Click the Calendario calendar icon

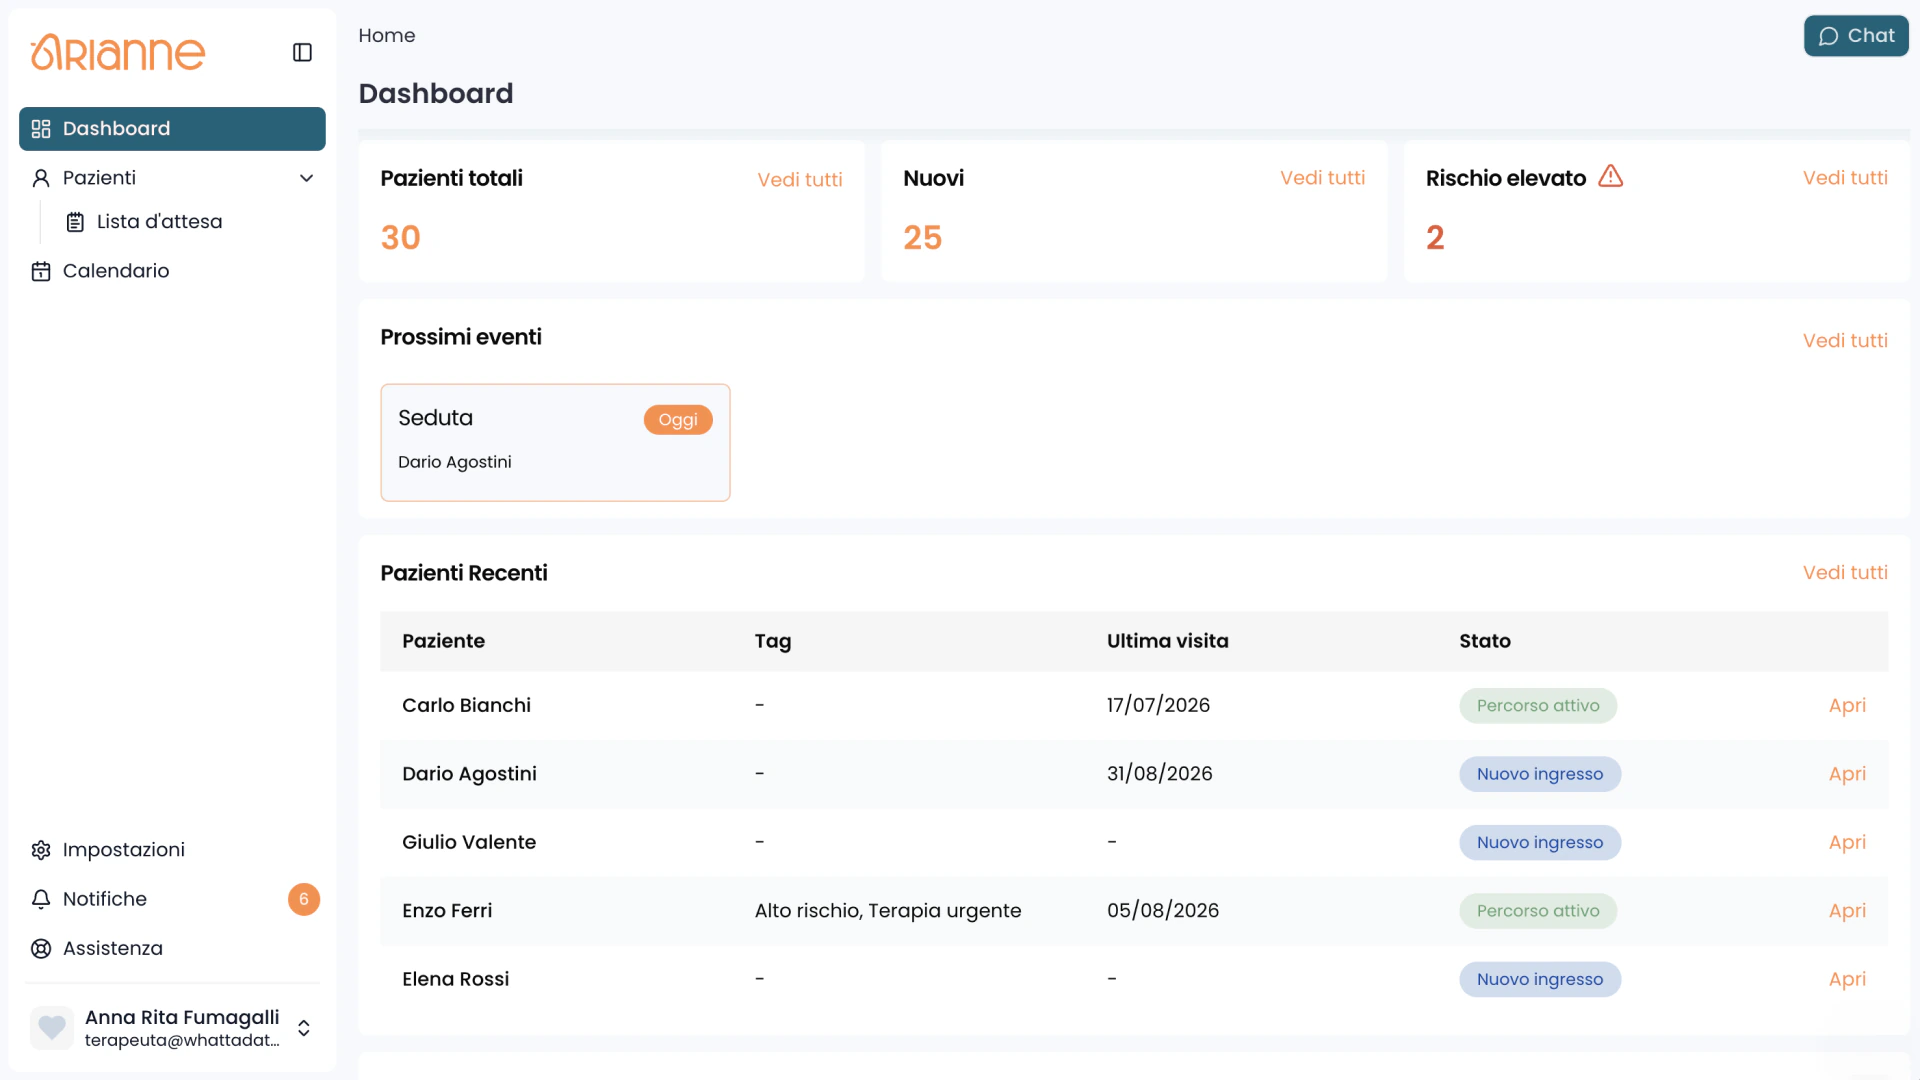41,271
